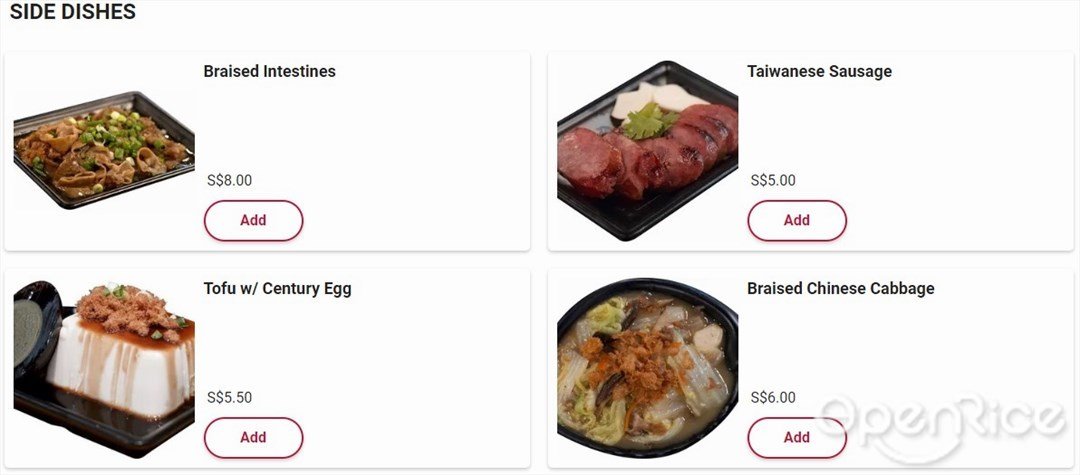Image resolution: width=1080 pixels, height=475 pixels.
Task: Click the S$6.00 price label
Action: [x=773, y=397]
